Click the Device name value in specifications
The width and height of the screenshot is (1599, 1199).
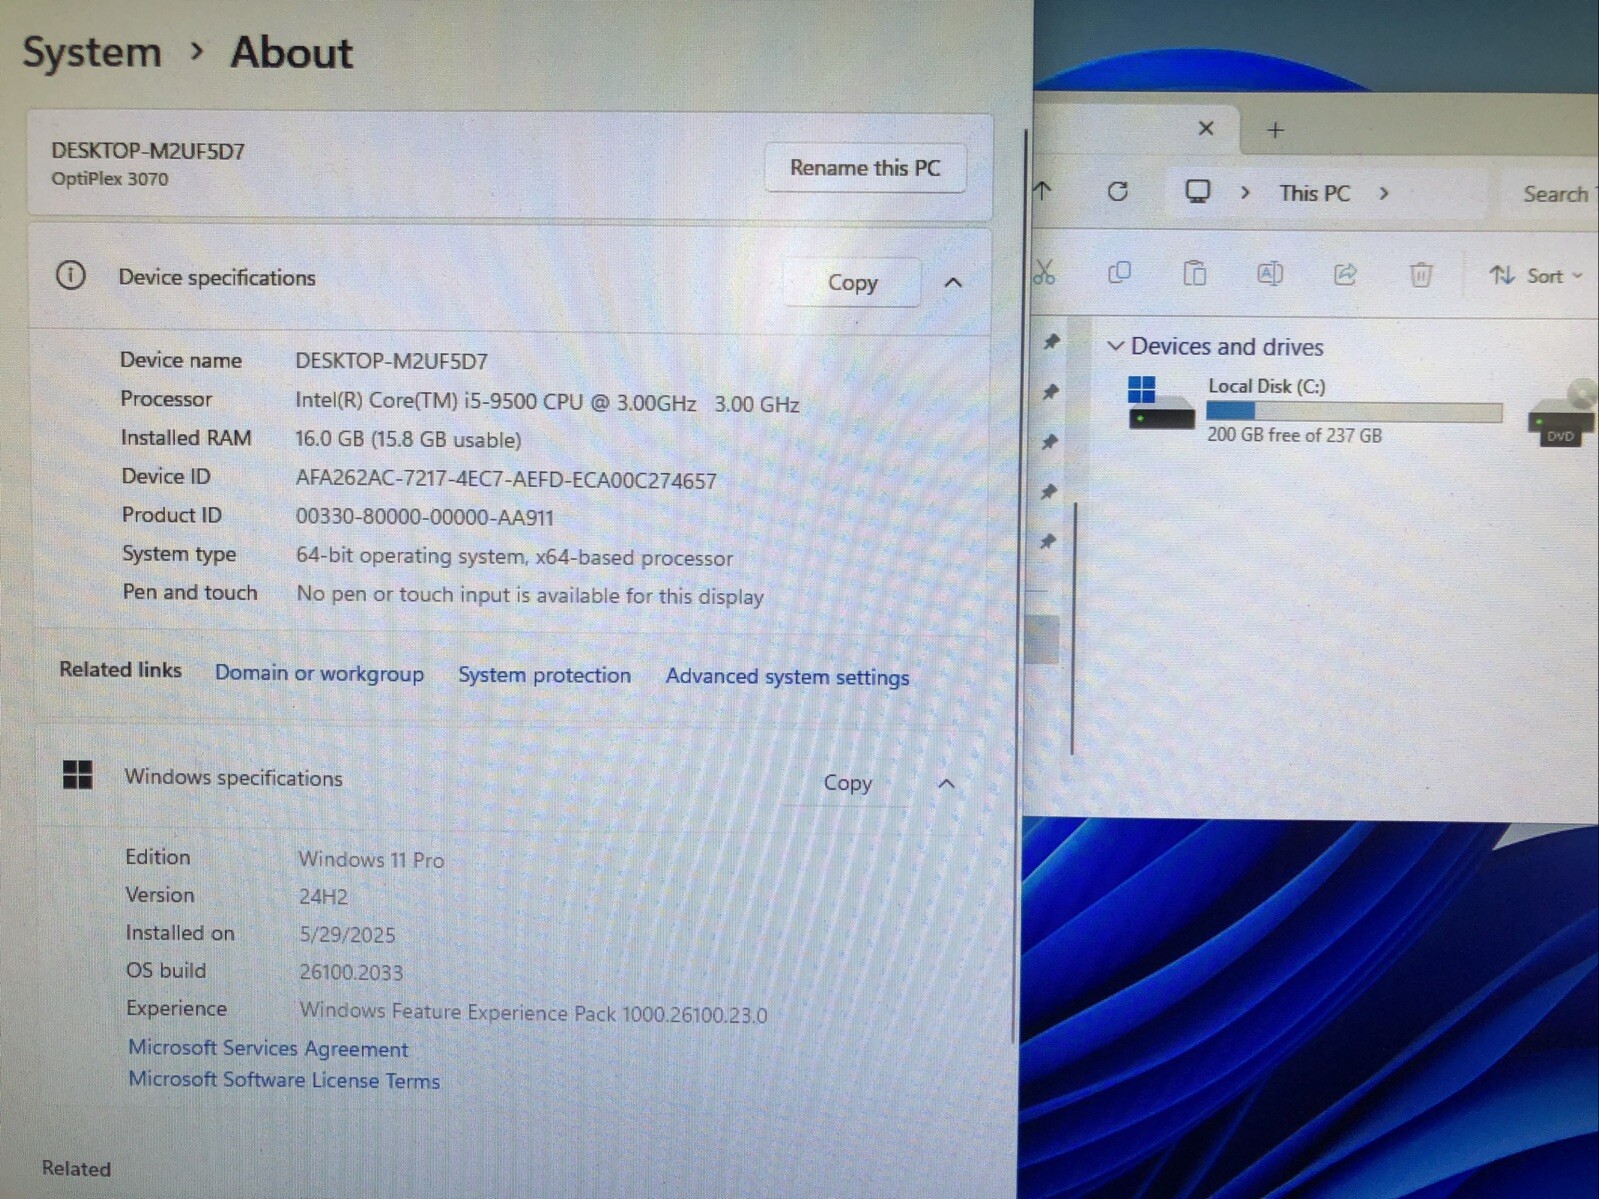391,361
